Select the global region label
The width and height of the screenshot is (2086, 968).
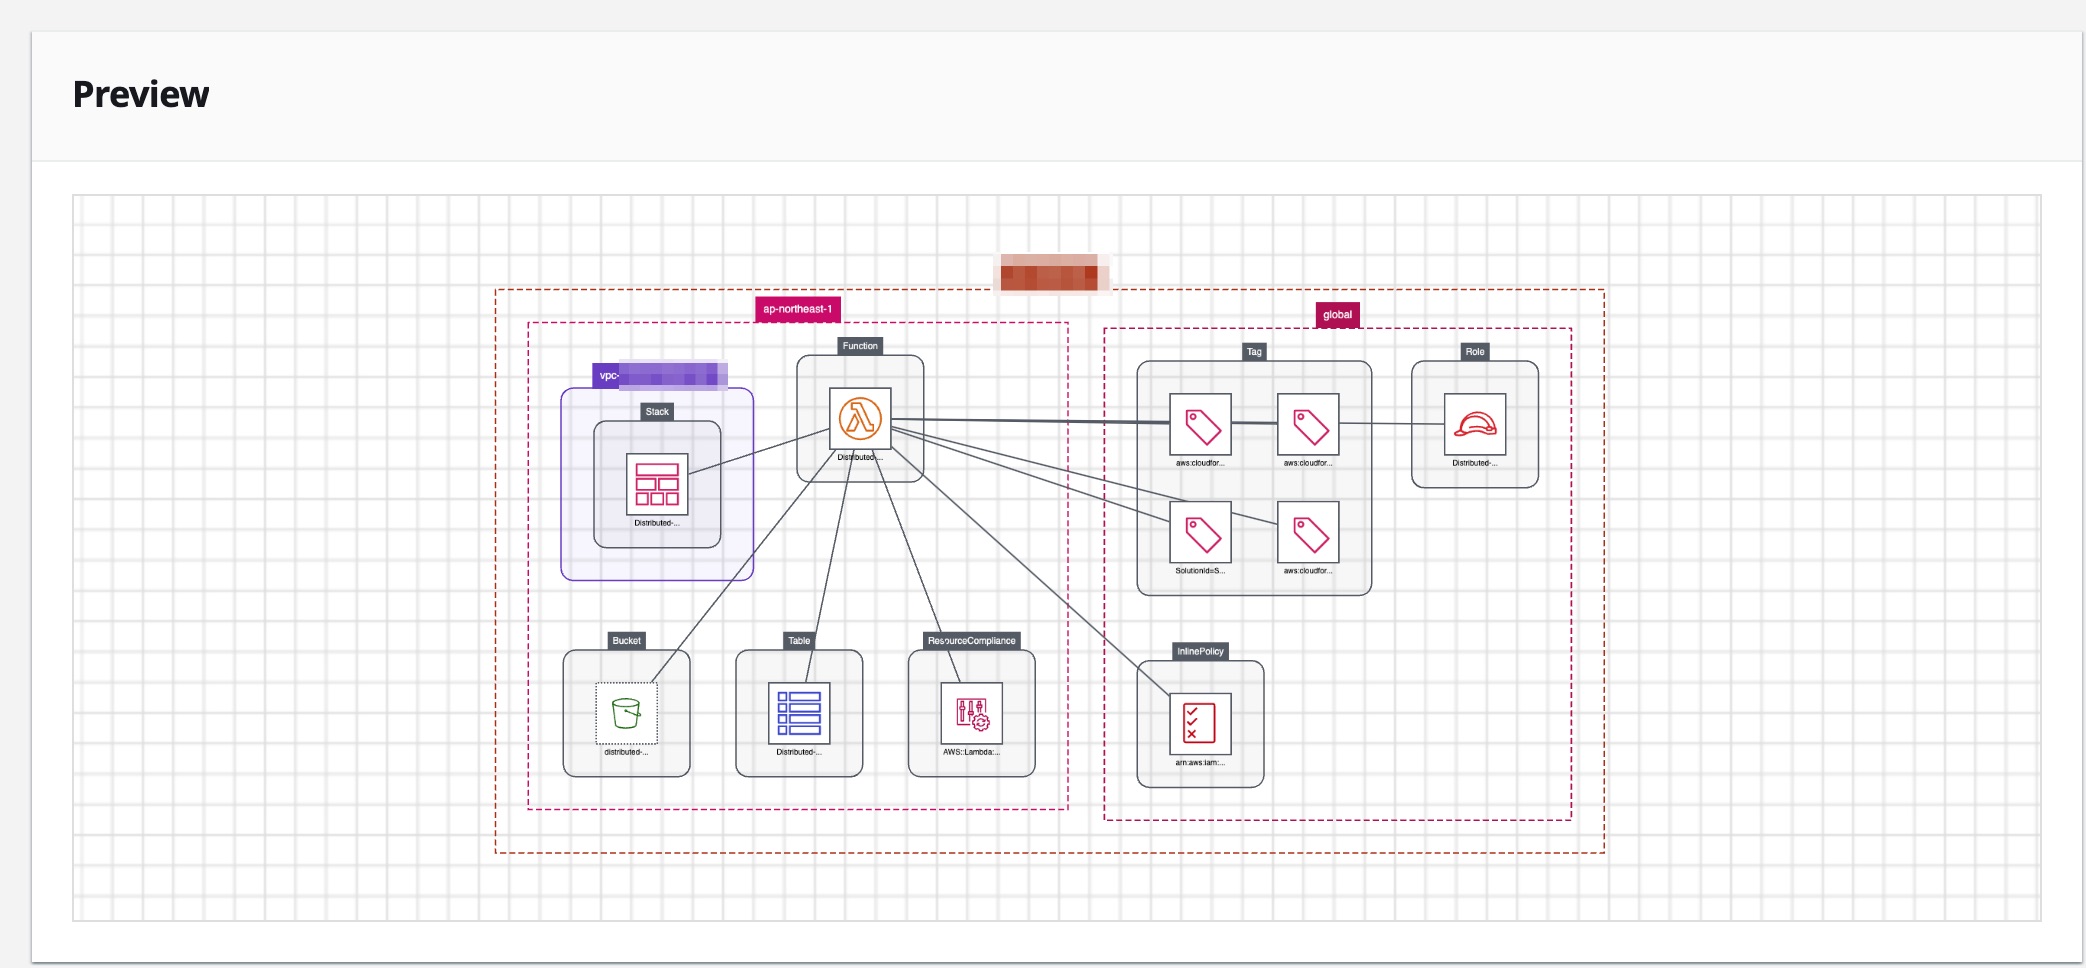click(1337, 314)
